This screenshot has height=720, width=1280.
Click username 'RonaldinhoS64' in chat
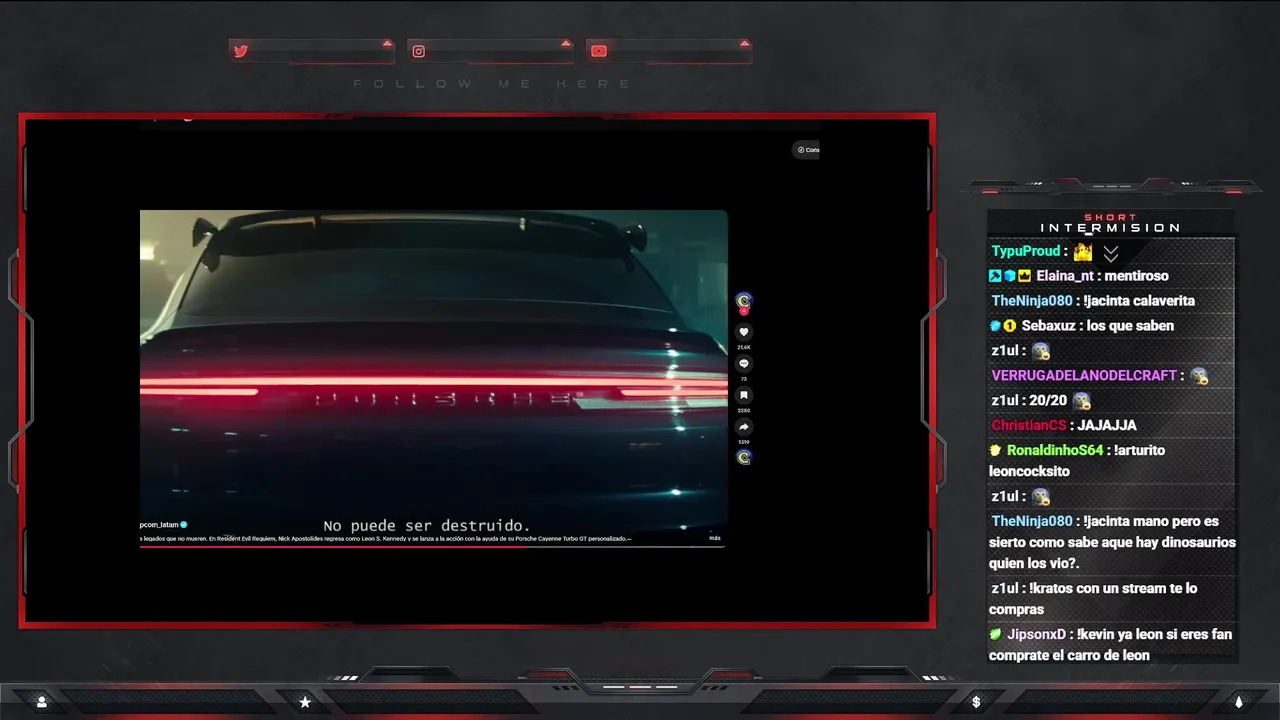(x=1055, y=451)
